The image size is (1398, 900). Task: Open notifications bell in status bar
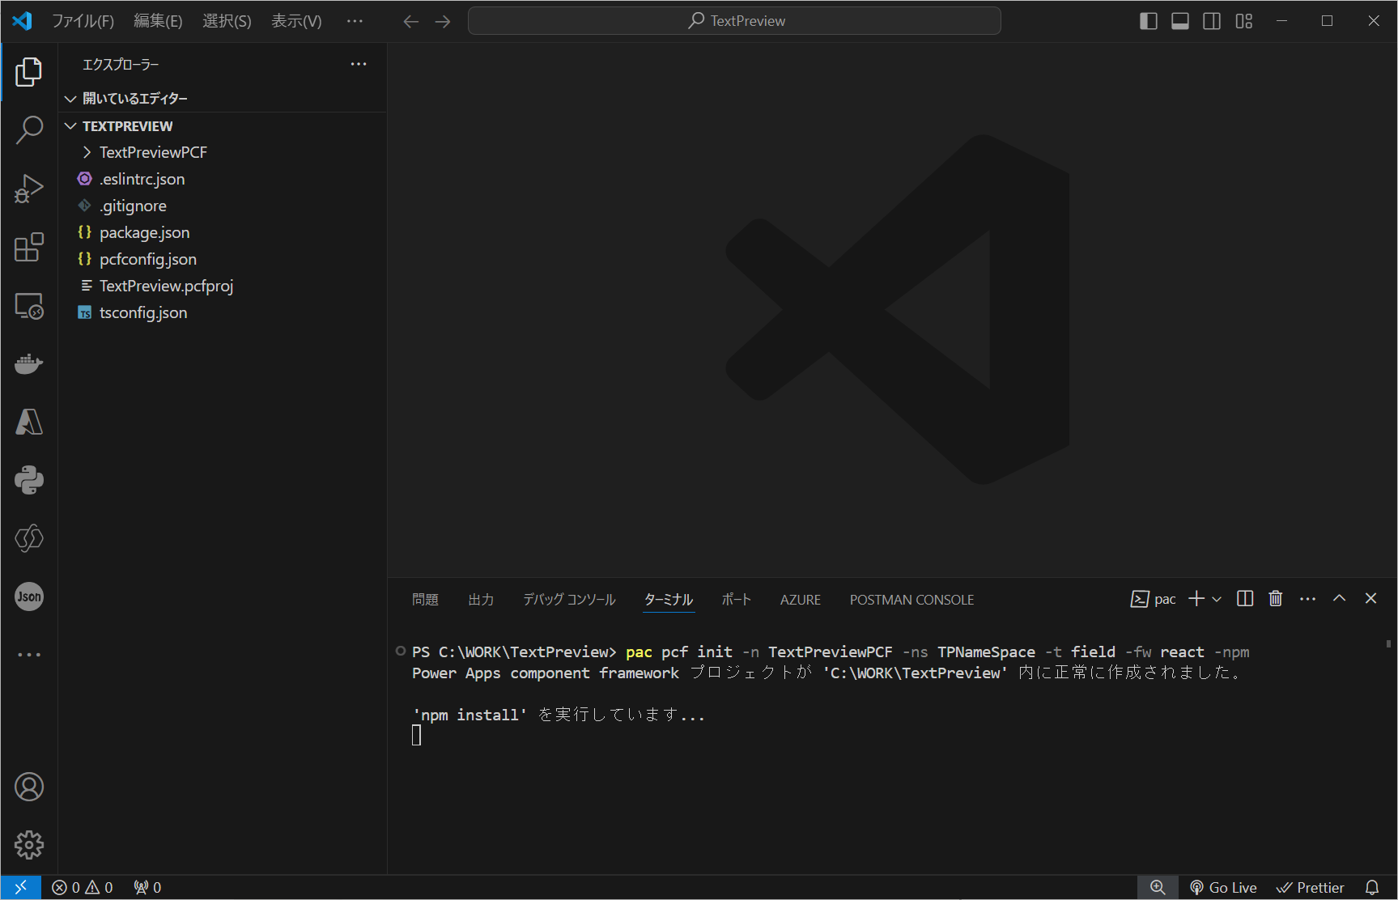click(x=1372, y=887)
